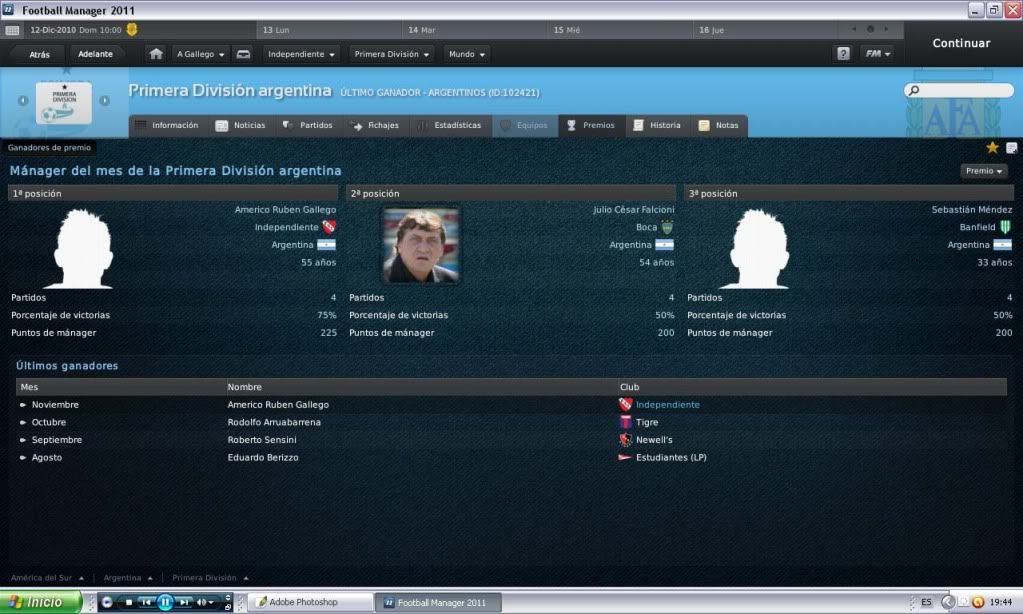Open the Primera División dropdown menu
The height and width of the screenshot is (614, 1023).
coord(391,54)
